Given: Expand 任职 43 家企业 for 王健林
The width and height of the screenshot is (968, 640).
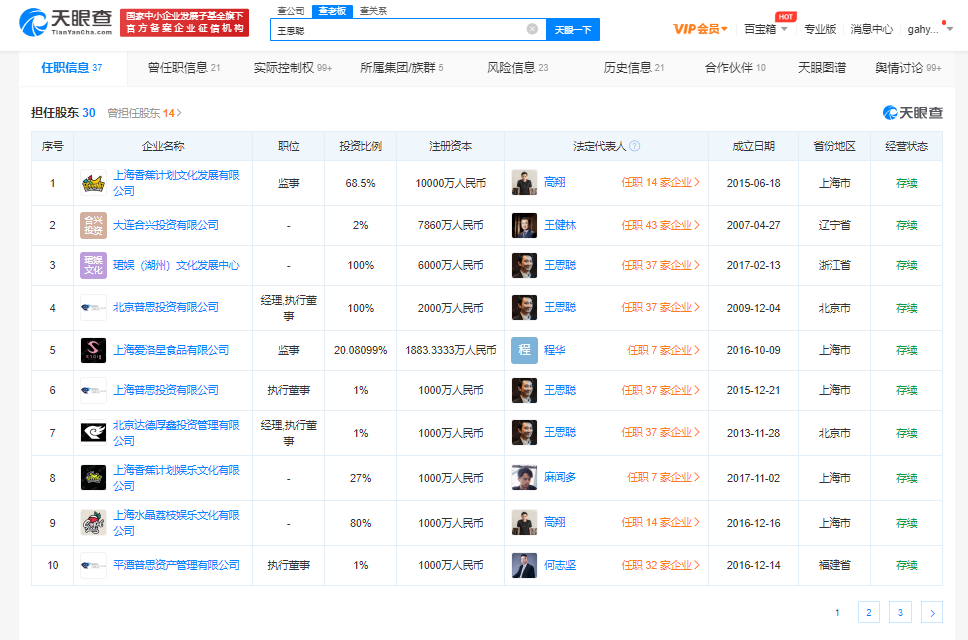Looking at the screenshot, I should click(x=660, y=225).
